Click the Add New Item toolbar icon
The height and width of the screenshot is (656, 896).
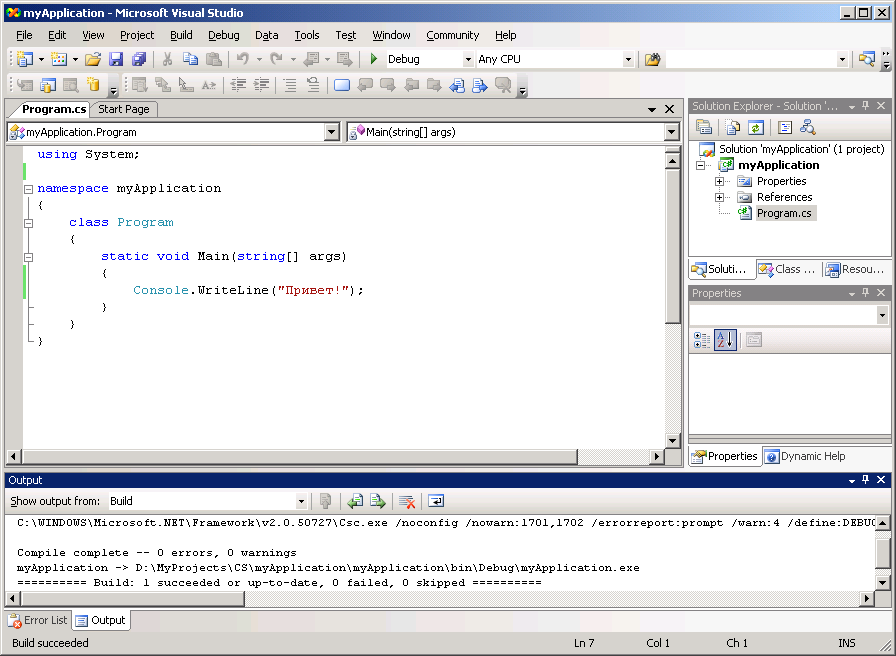pyautogui.click(x=59, y=59)
